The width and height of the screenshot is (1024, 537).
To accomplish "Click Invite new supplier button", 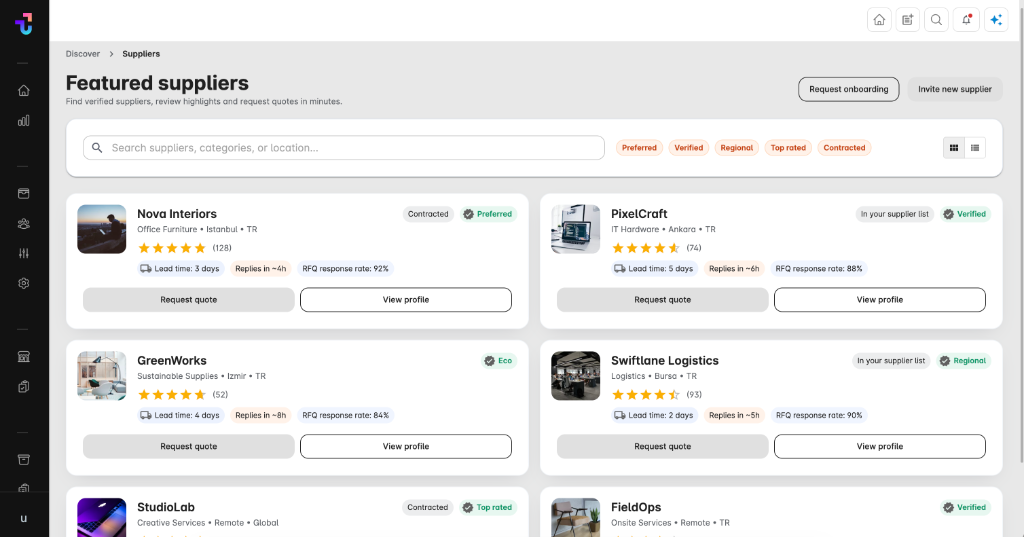I will [955, 90].
